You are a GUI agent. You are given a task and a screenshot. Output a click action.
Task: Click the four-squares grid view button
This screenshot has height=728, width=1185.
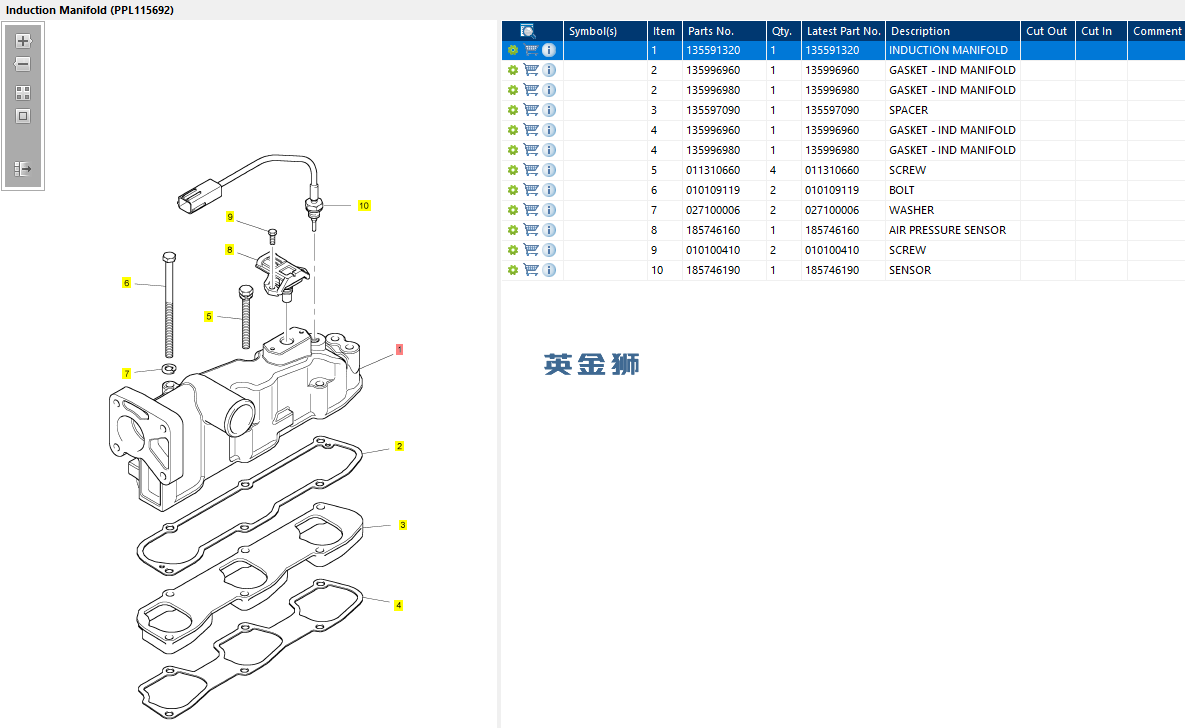pyautogui.click(x=23, y=93)
